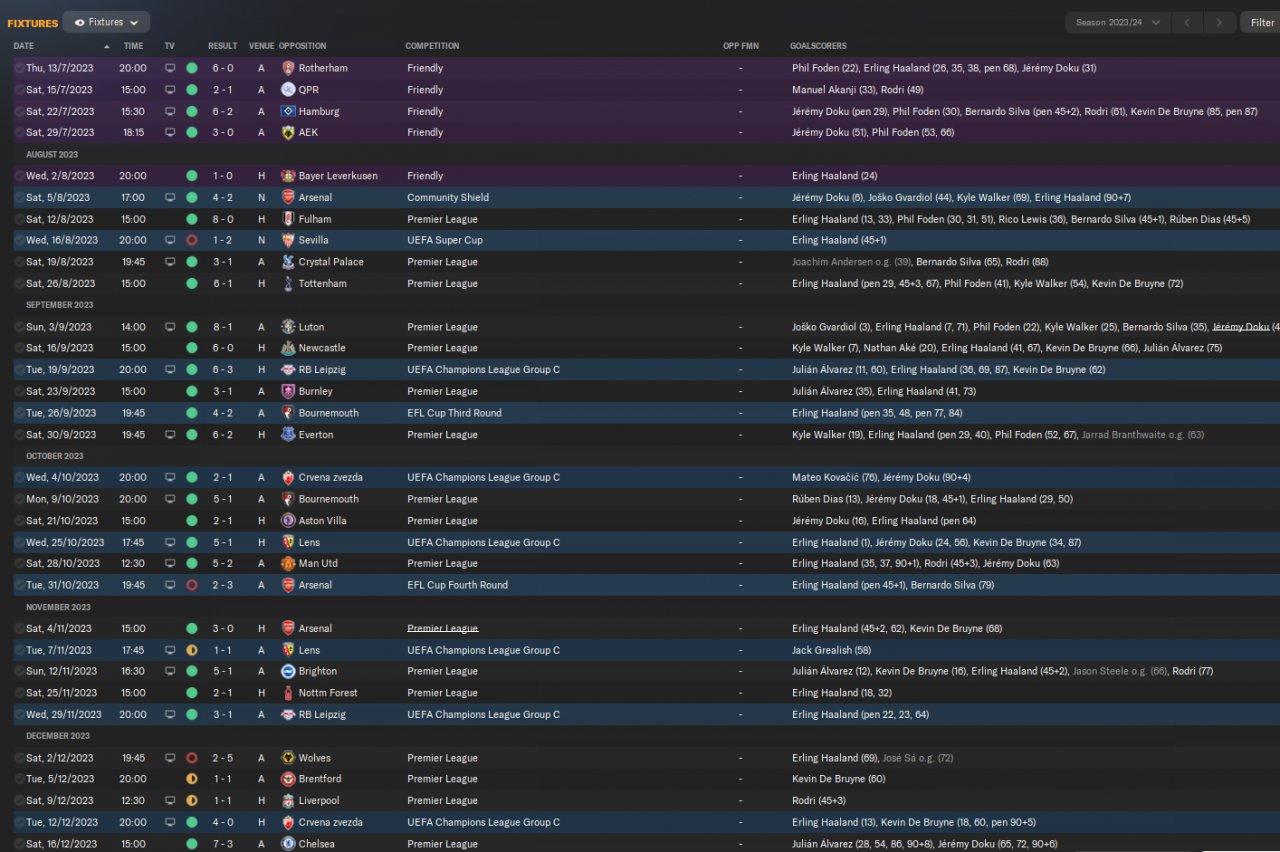1280x852 pixels.
Task: Click the Man Utd club badge
Action: click(x=288, y=563)
